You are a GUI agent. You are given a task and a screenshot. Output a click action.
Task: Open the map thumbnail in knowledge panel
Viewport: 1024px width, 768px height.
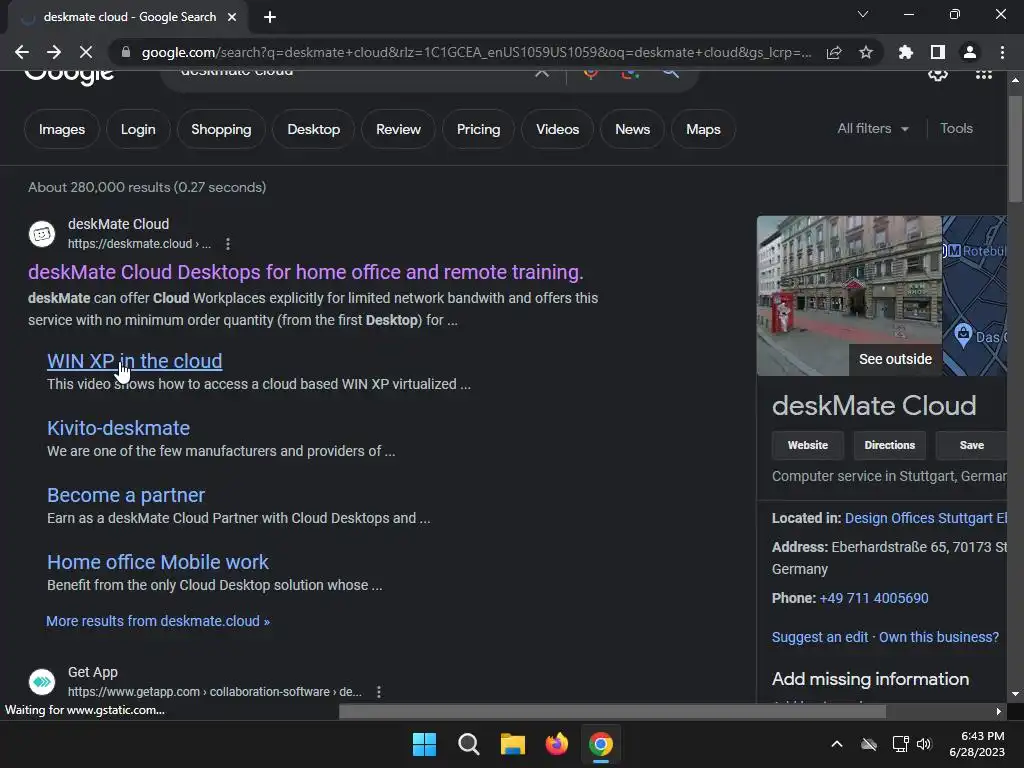974,296
